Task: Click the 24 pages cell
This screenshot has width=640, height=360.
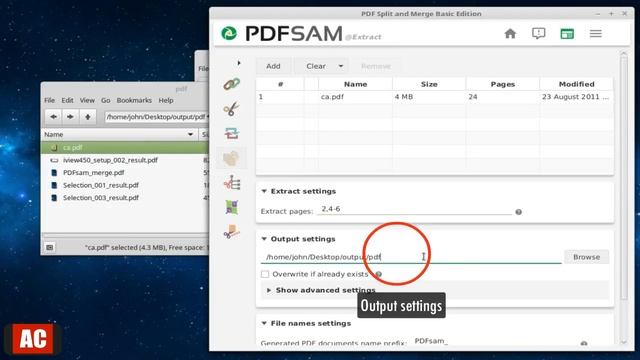Action: click(x=502, y=97)
